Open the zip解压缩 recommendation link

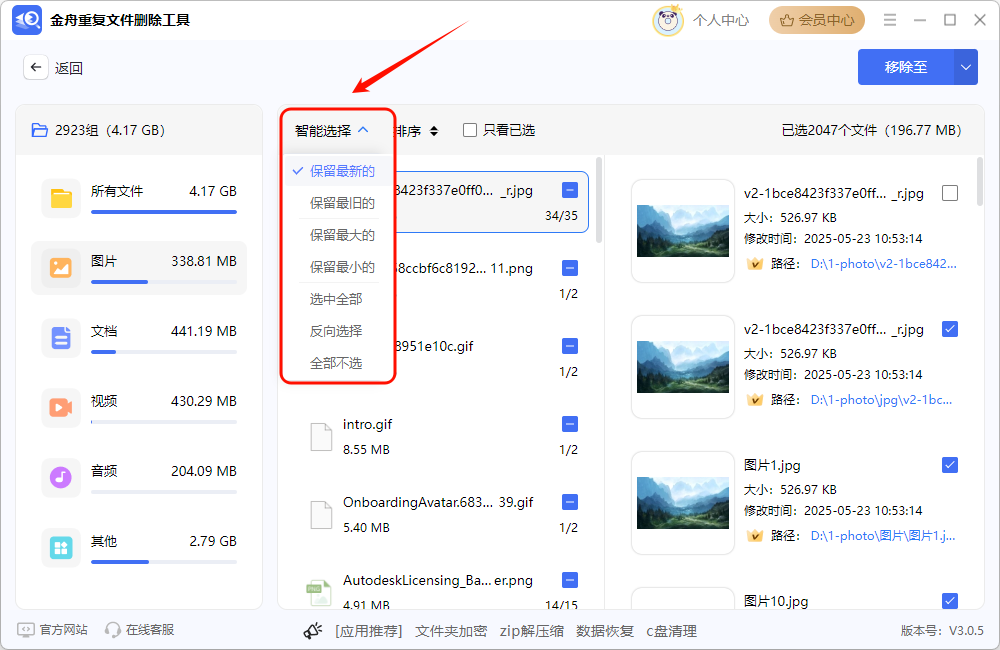tap(532, 631)
